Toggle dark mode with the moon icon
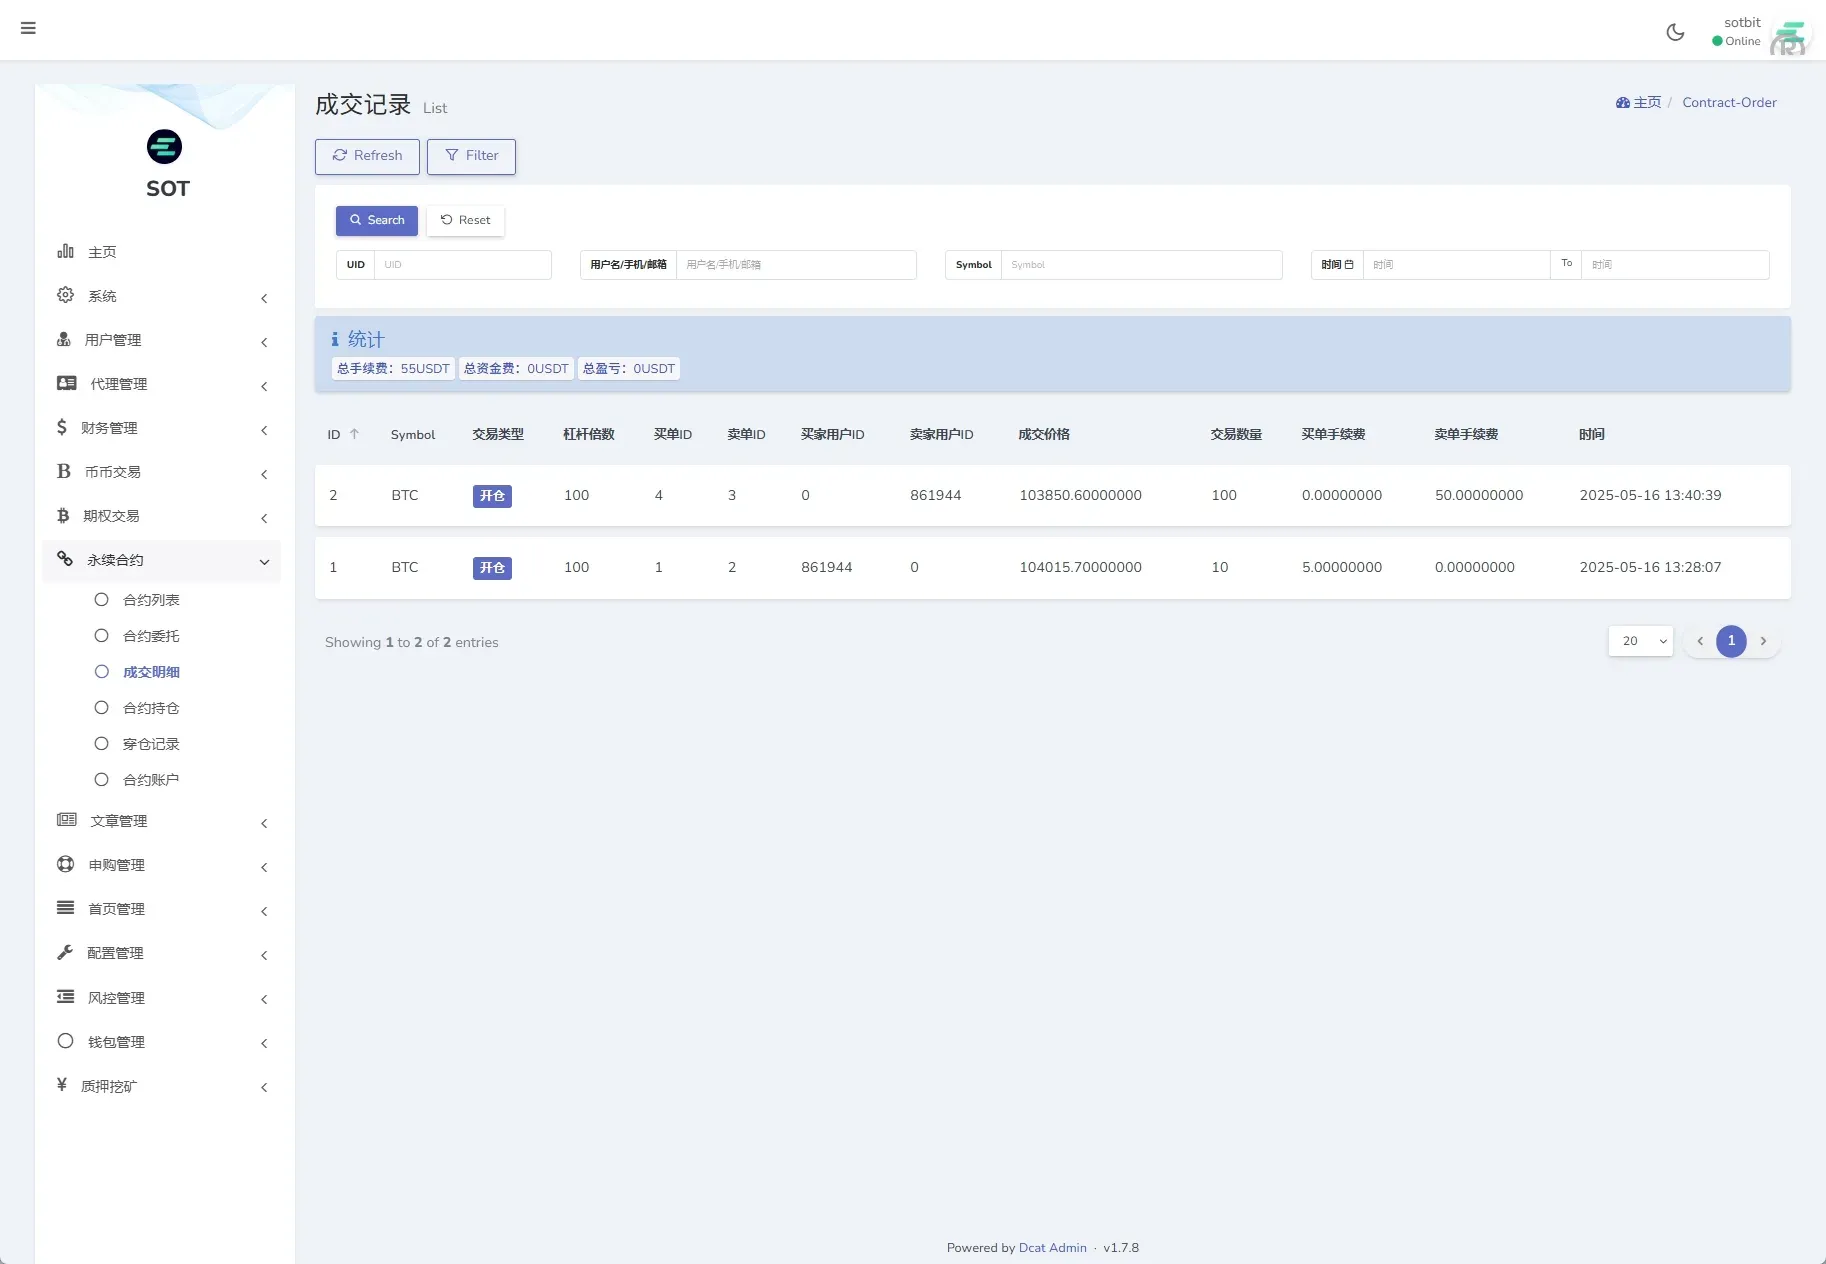Viewport: 1826px width, 1264px height. click(x=1675, y=31)
